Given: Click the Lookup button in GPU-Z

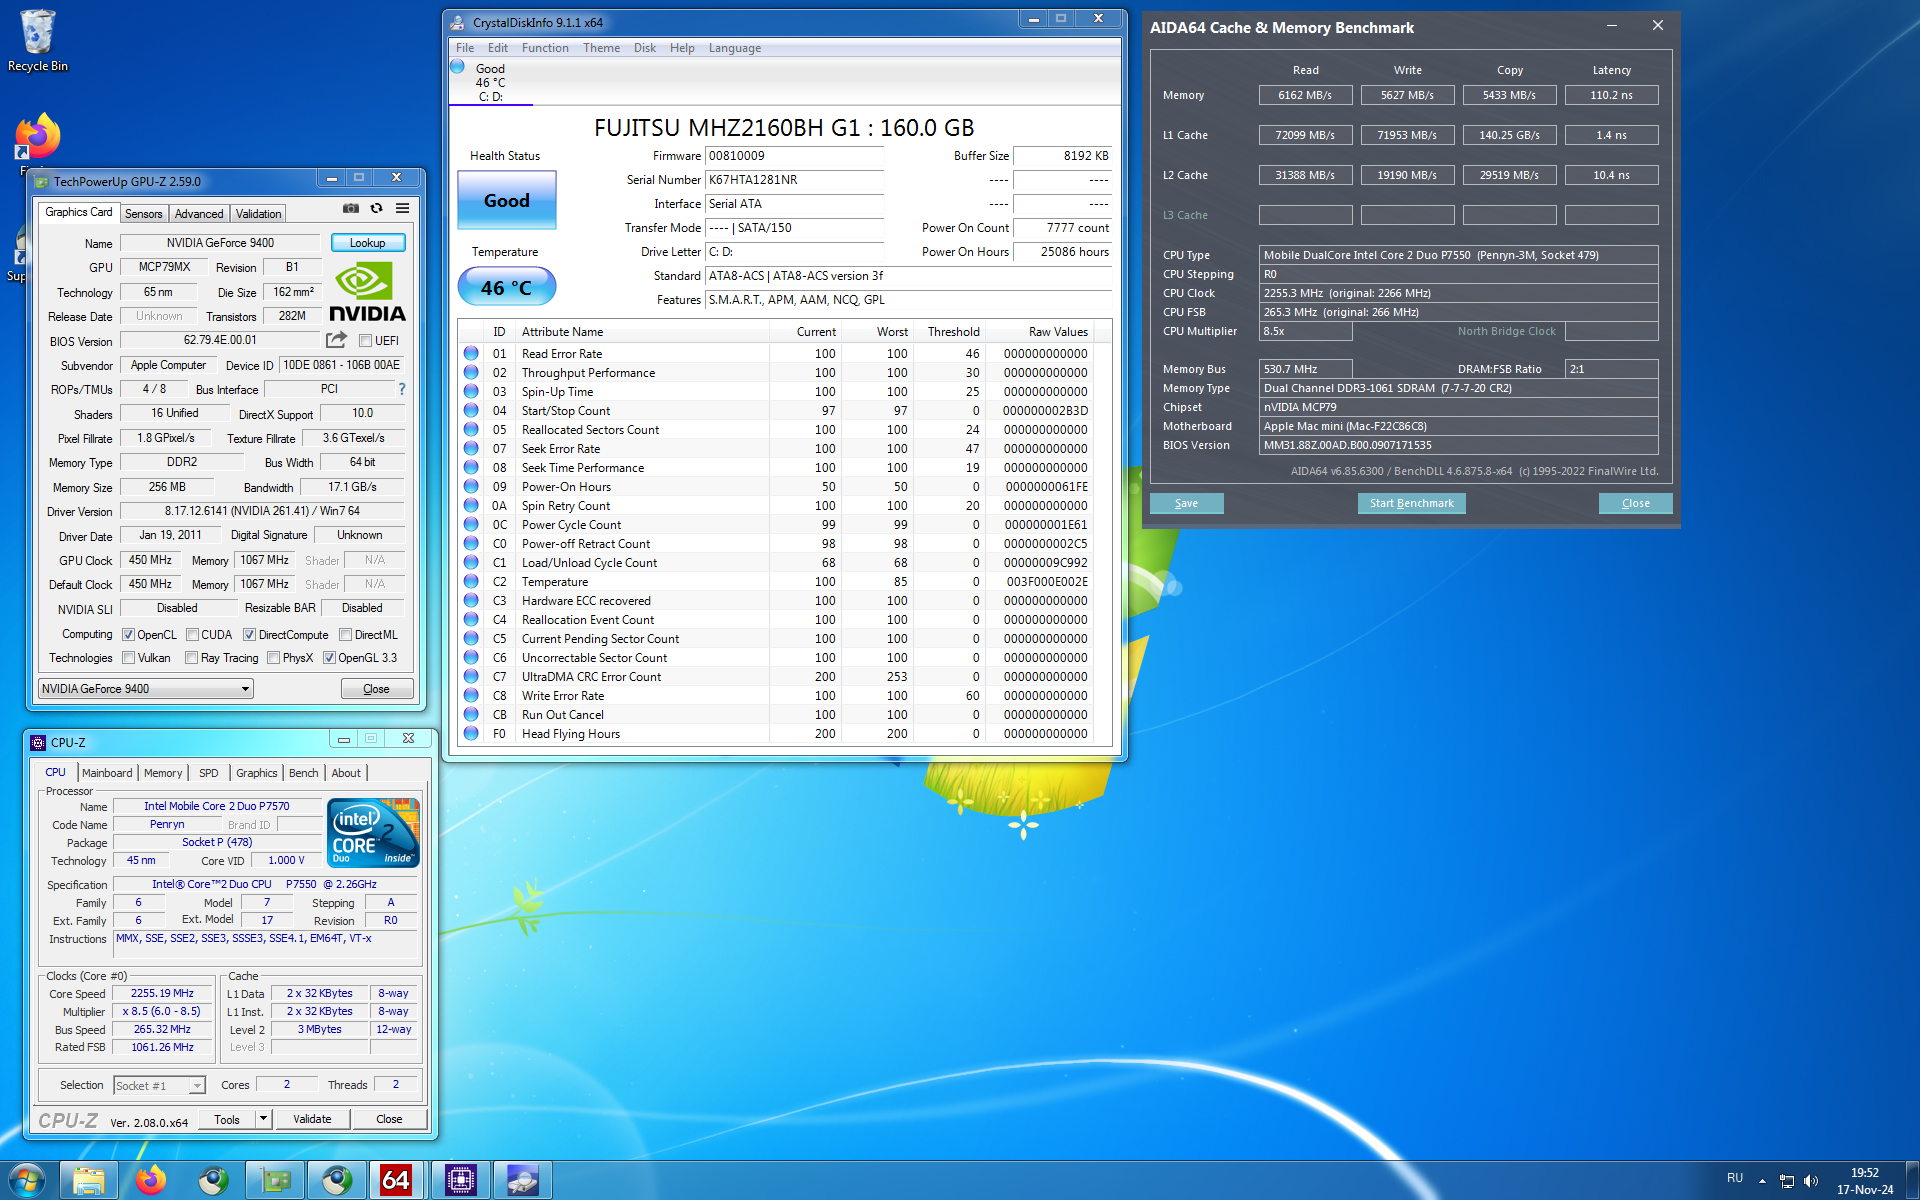Looking at the screenshot, I should (367, 243).
